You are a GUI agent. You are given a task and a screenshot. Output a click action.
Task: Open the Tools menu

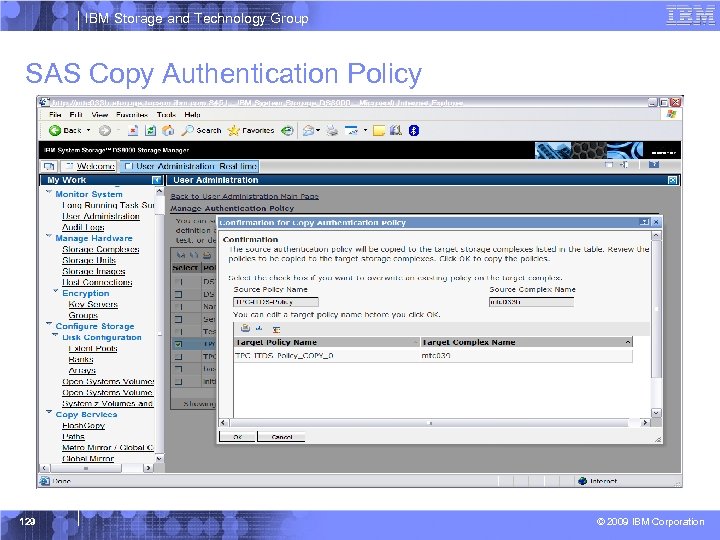coord(166,115)
